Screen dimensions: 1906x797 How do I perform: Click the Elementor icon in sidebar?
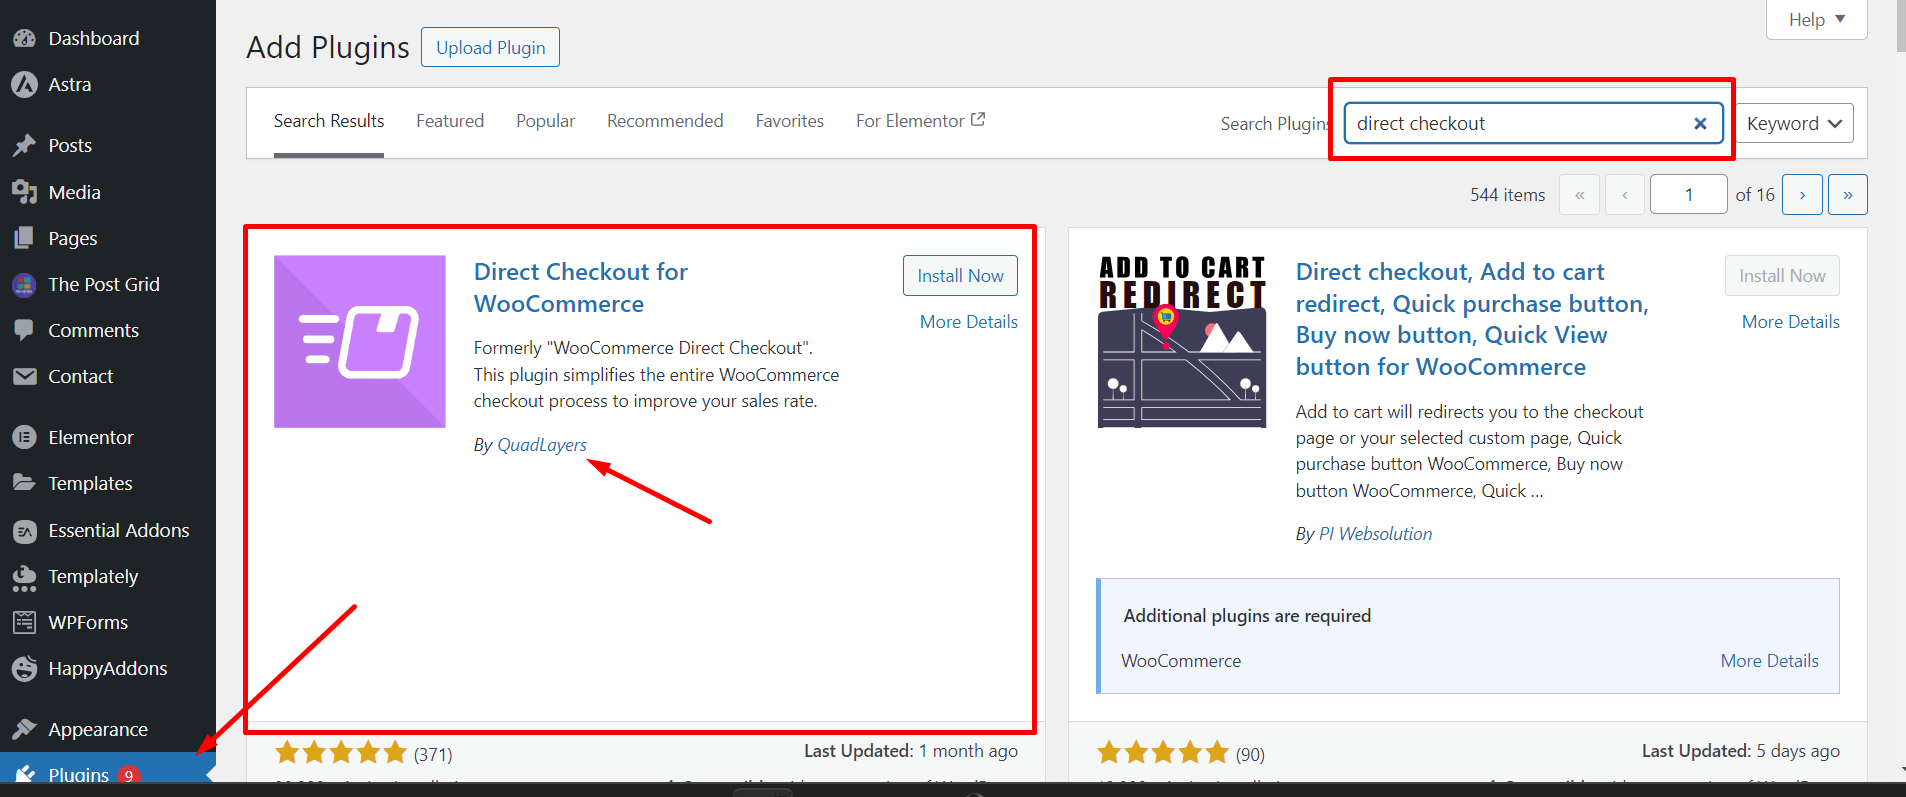tap(24, 438)
